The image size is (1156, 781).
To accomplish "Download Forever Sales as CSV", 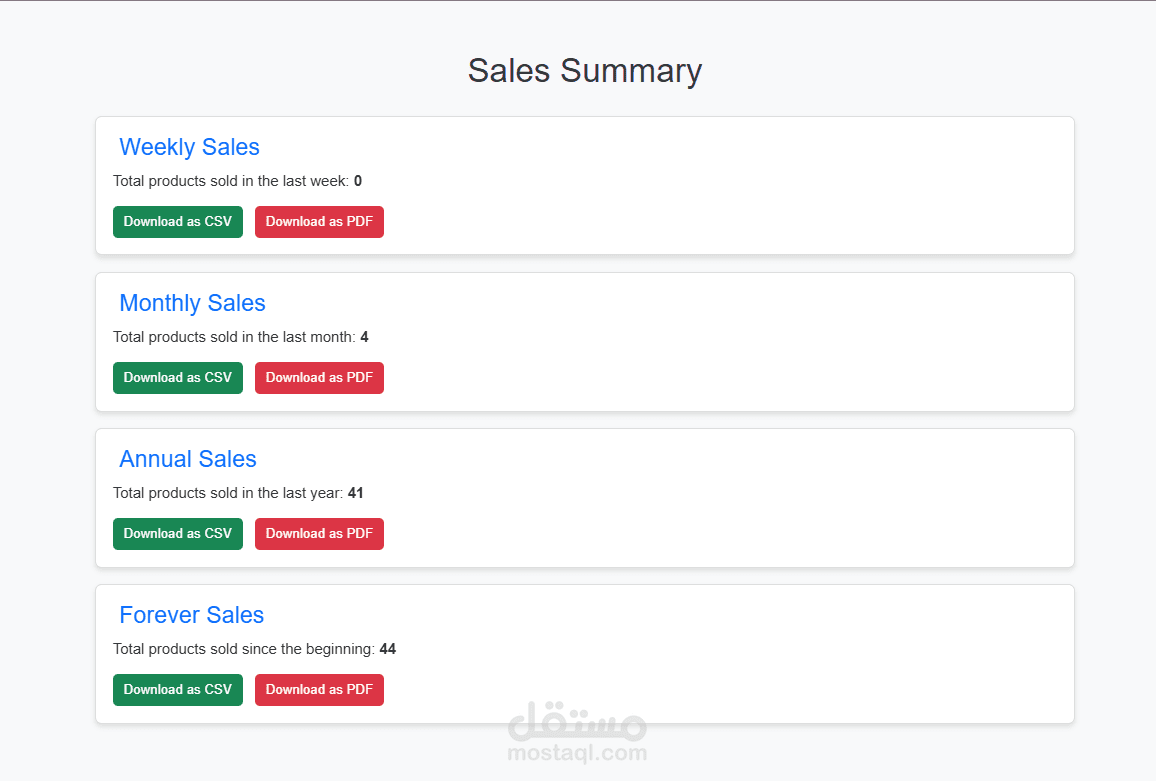I will point(178,690).
